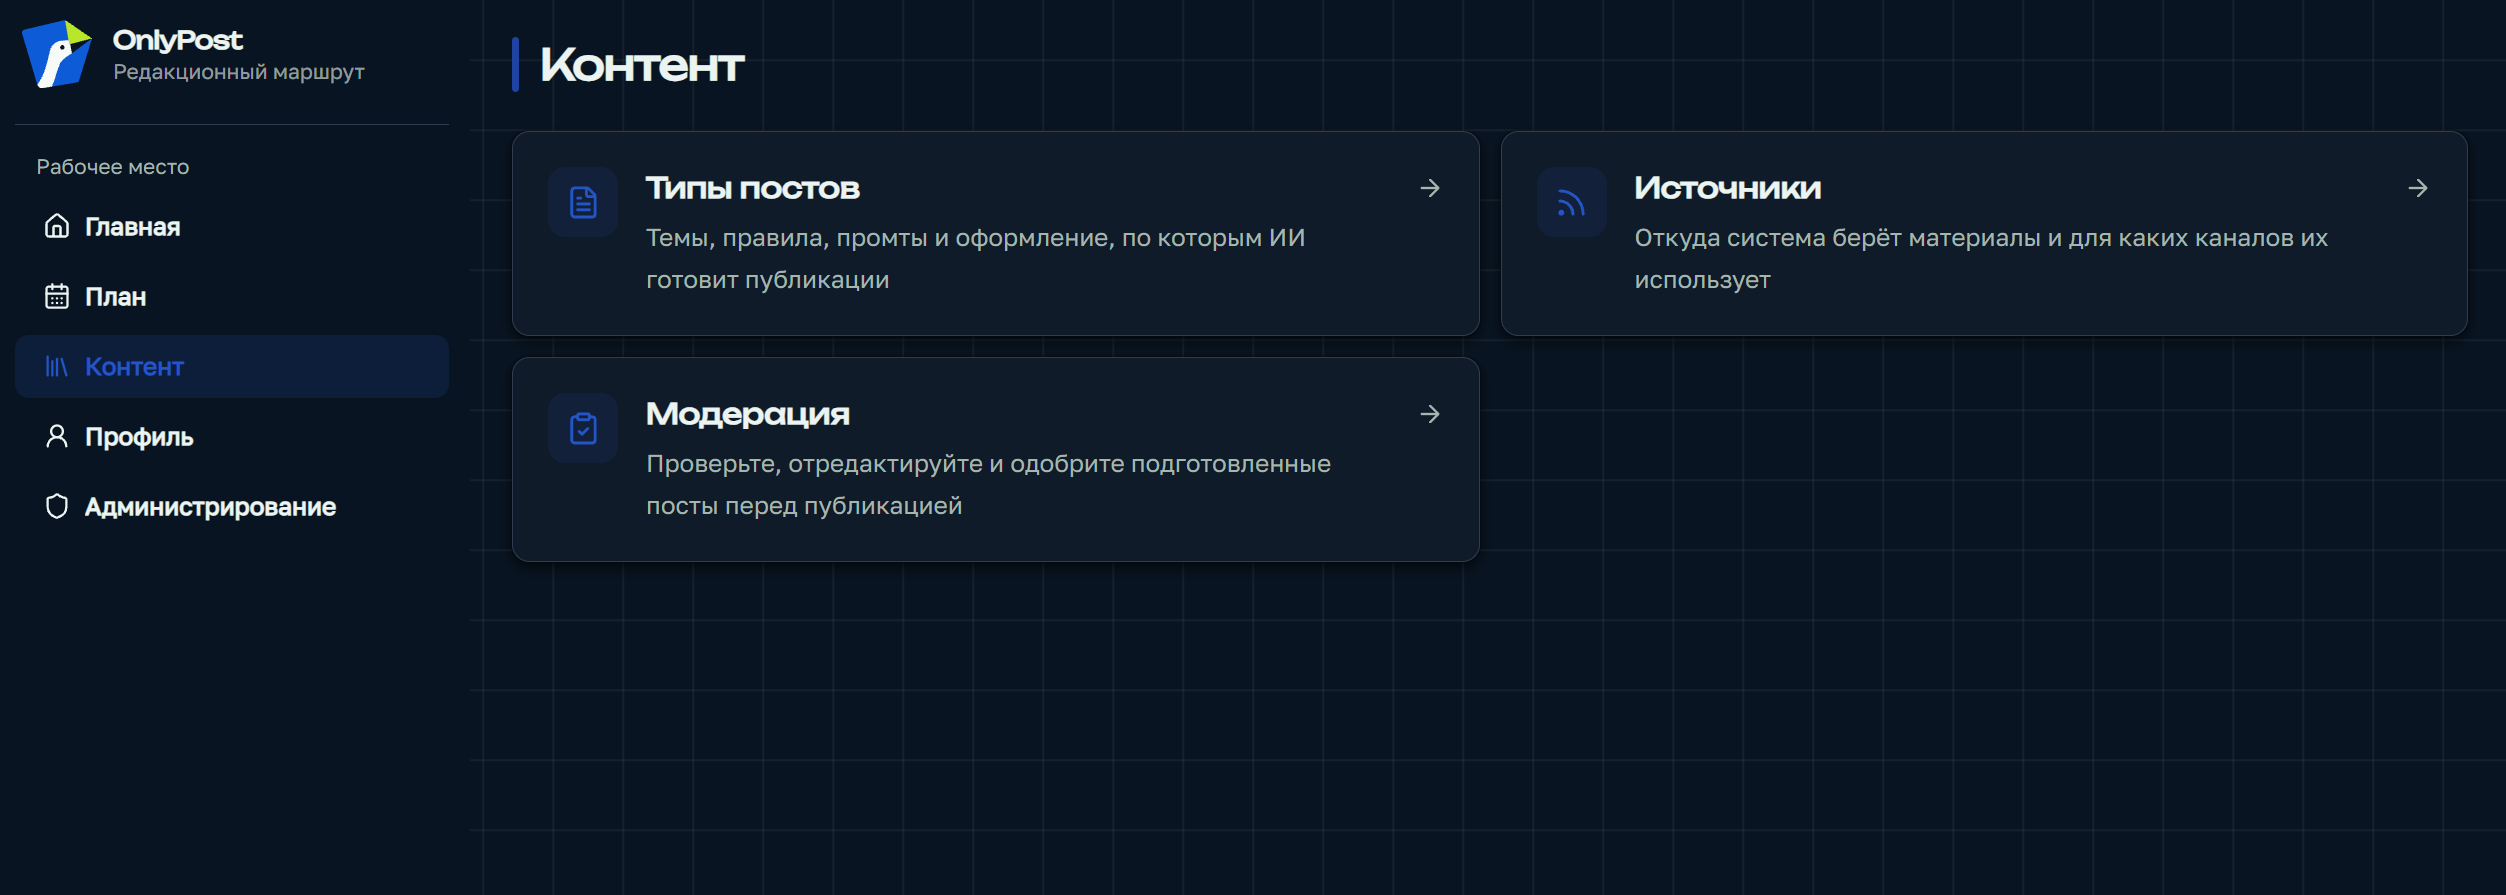Open Модерация via its arrow
The image size is (2506, 895).
click(1430, 414)
